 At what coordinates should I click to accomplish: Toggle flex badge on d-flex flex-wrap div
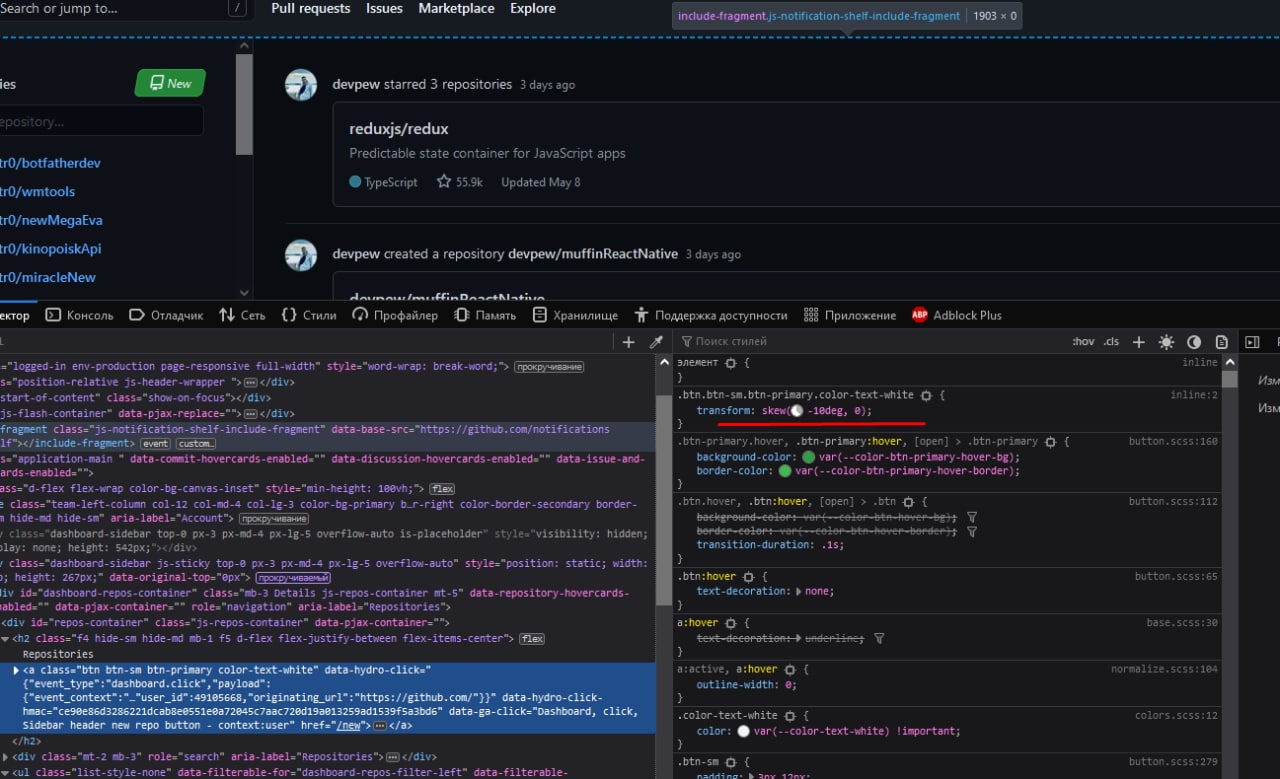click(x=442, y=489)
